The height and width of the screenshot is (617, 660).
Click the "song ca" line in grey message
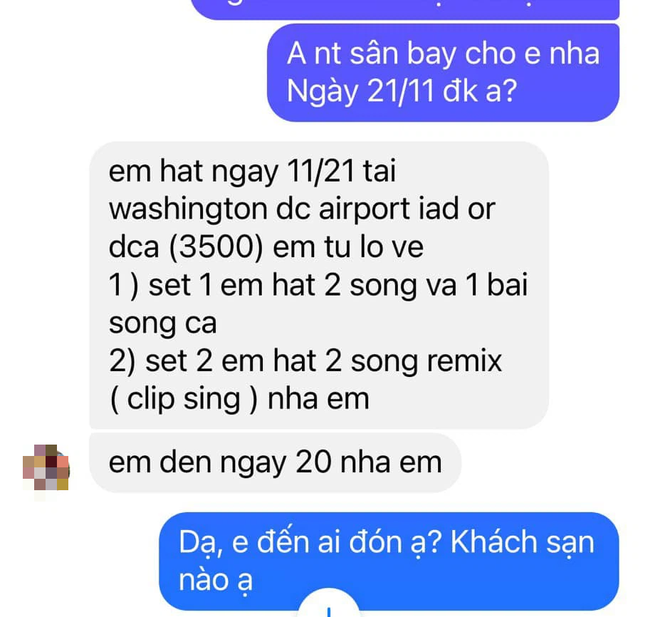coord(162,323)
